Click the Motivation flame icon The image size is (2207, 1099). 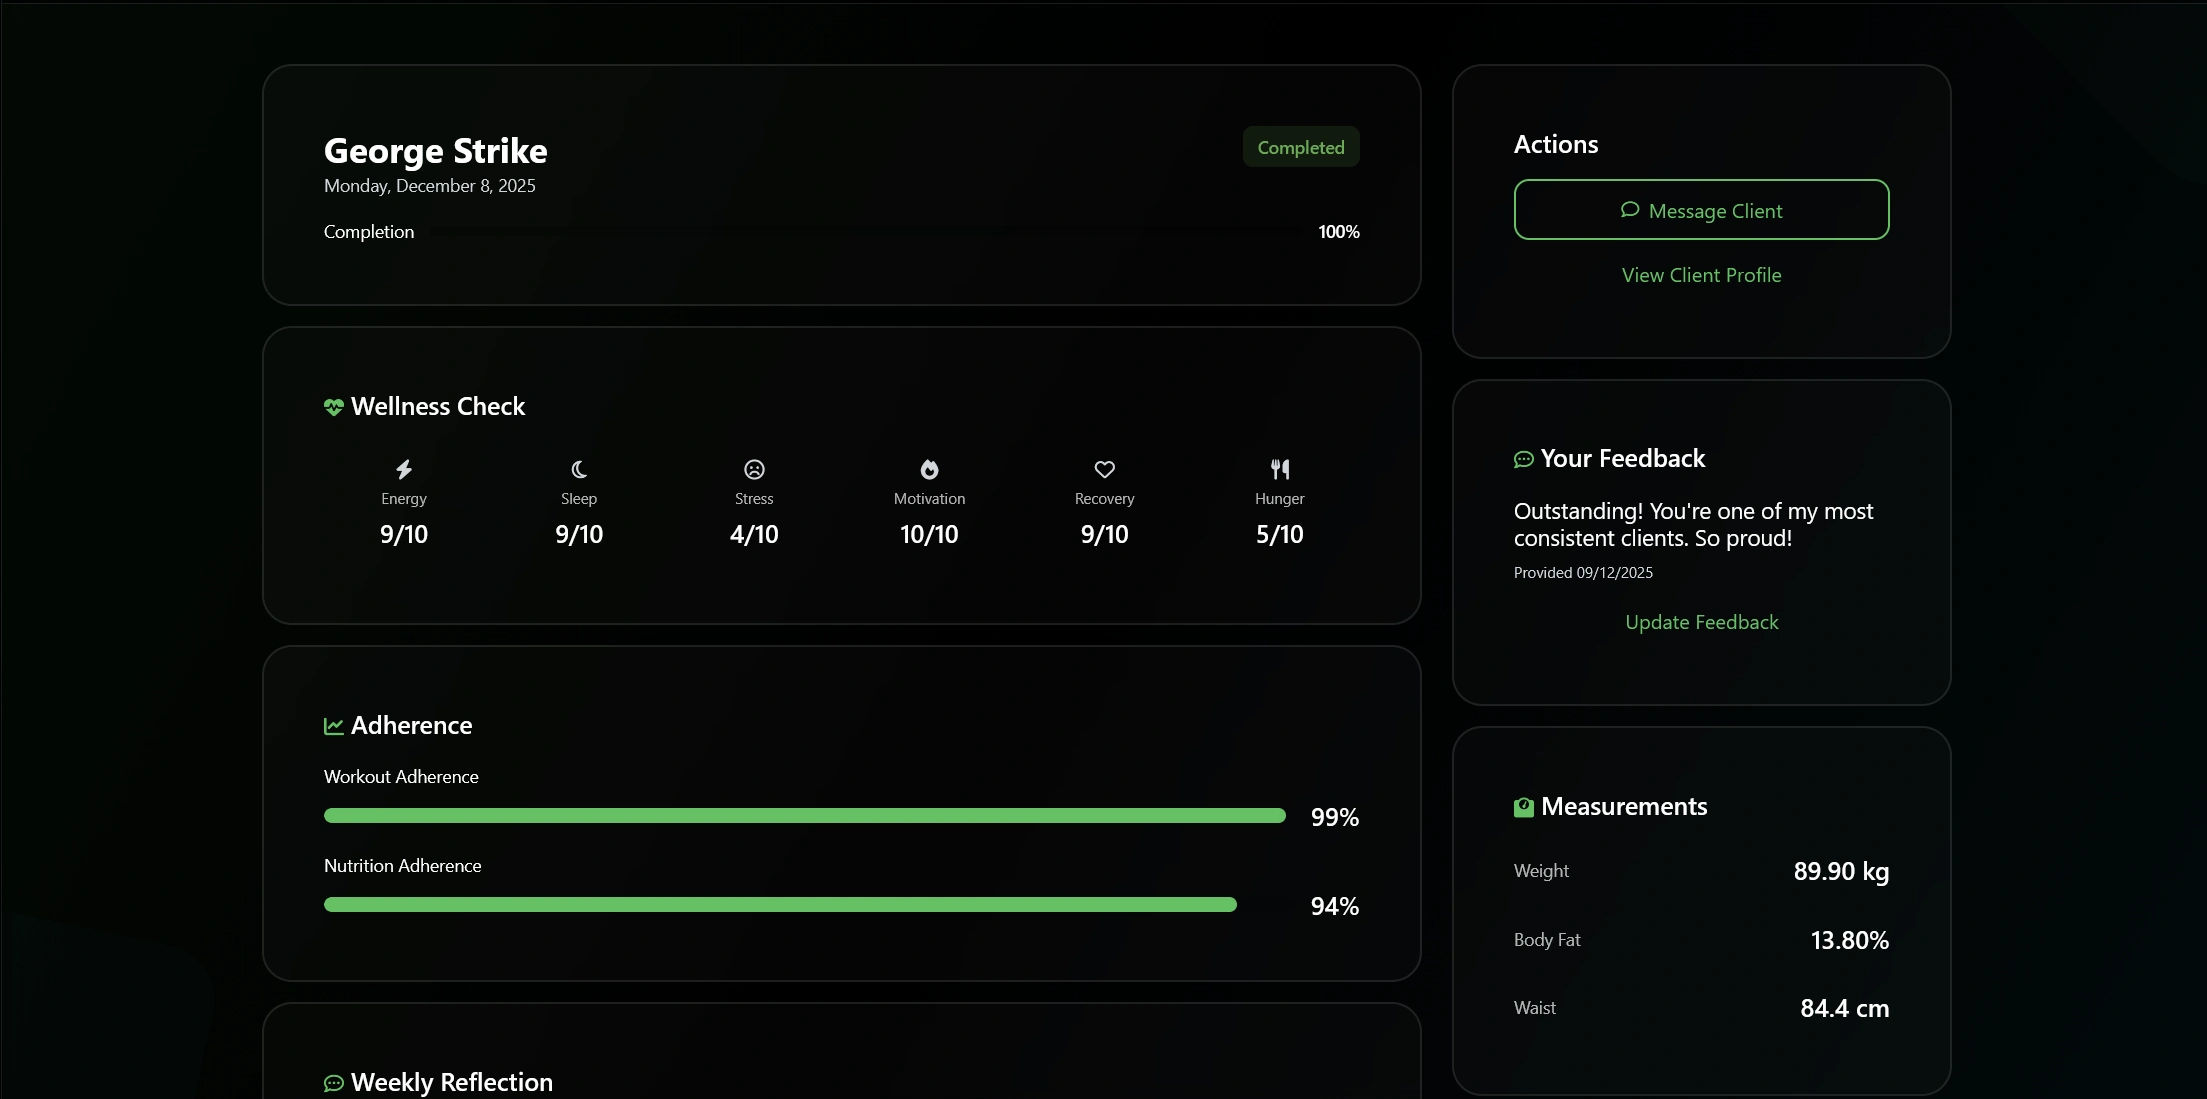click(929, 469)
